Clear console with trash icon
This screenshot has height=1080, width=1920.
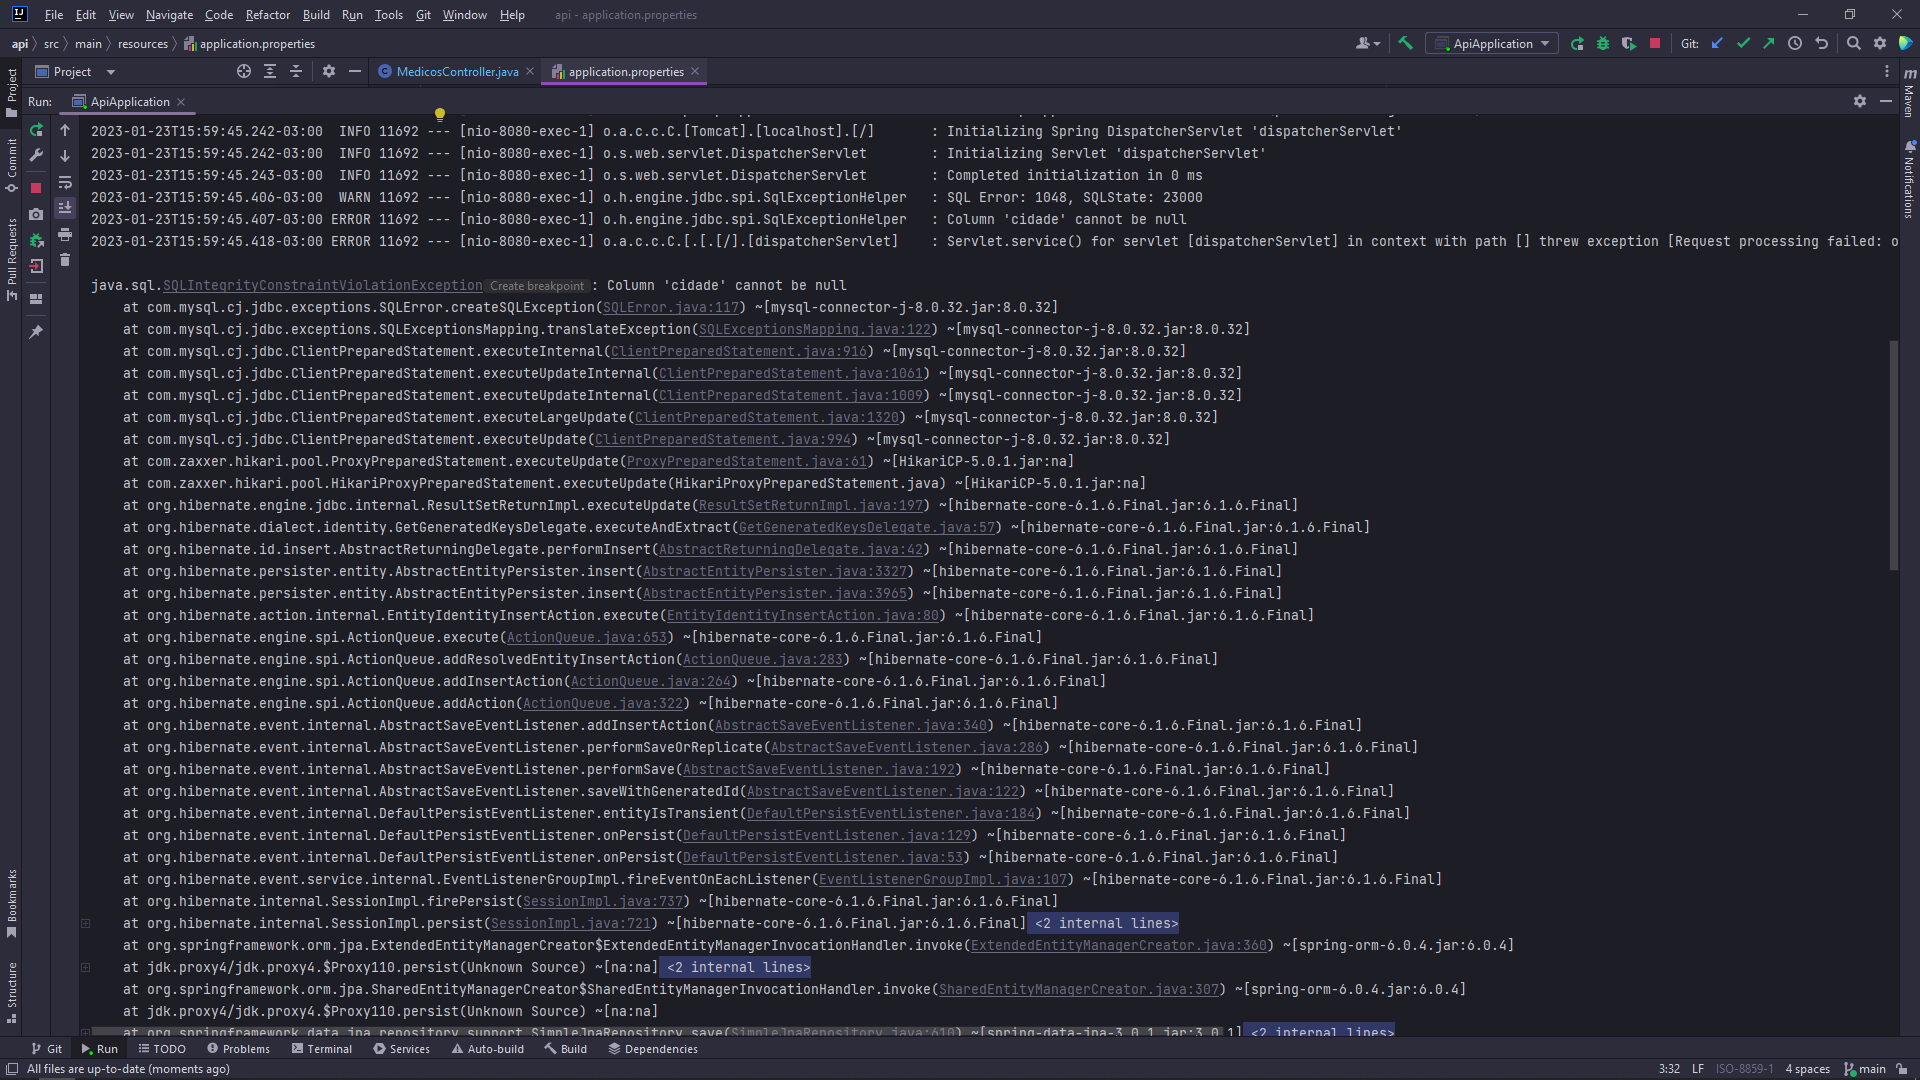coord(65,260)
